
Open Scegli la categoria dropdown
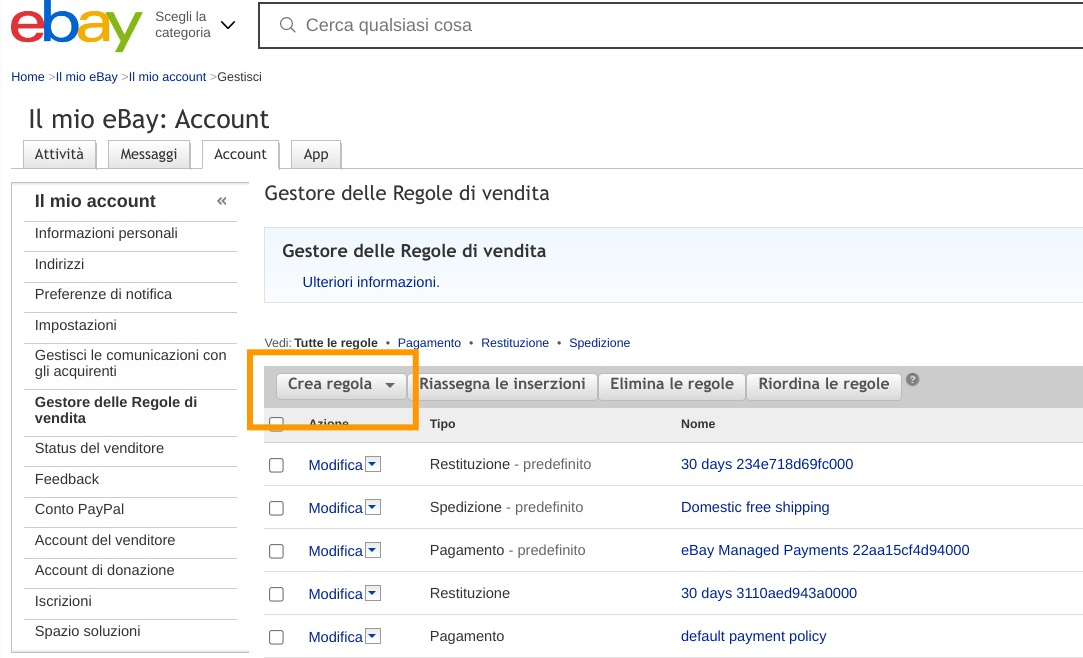tap(195, 25)
